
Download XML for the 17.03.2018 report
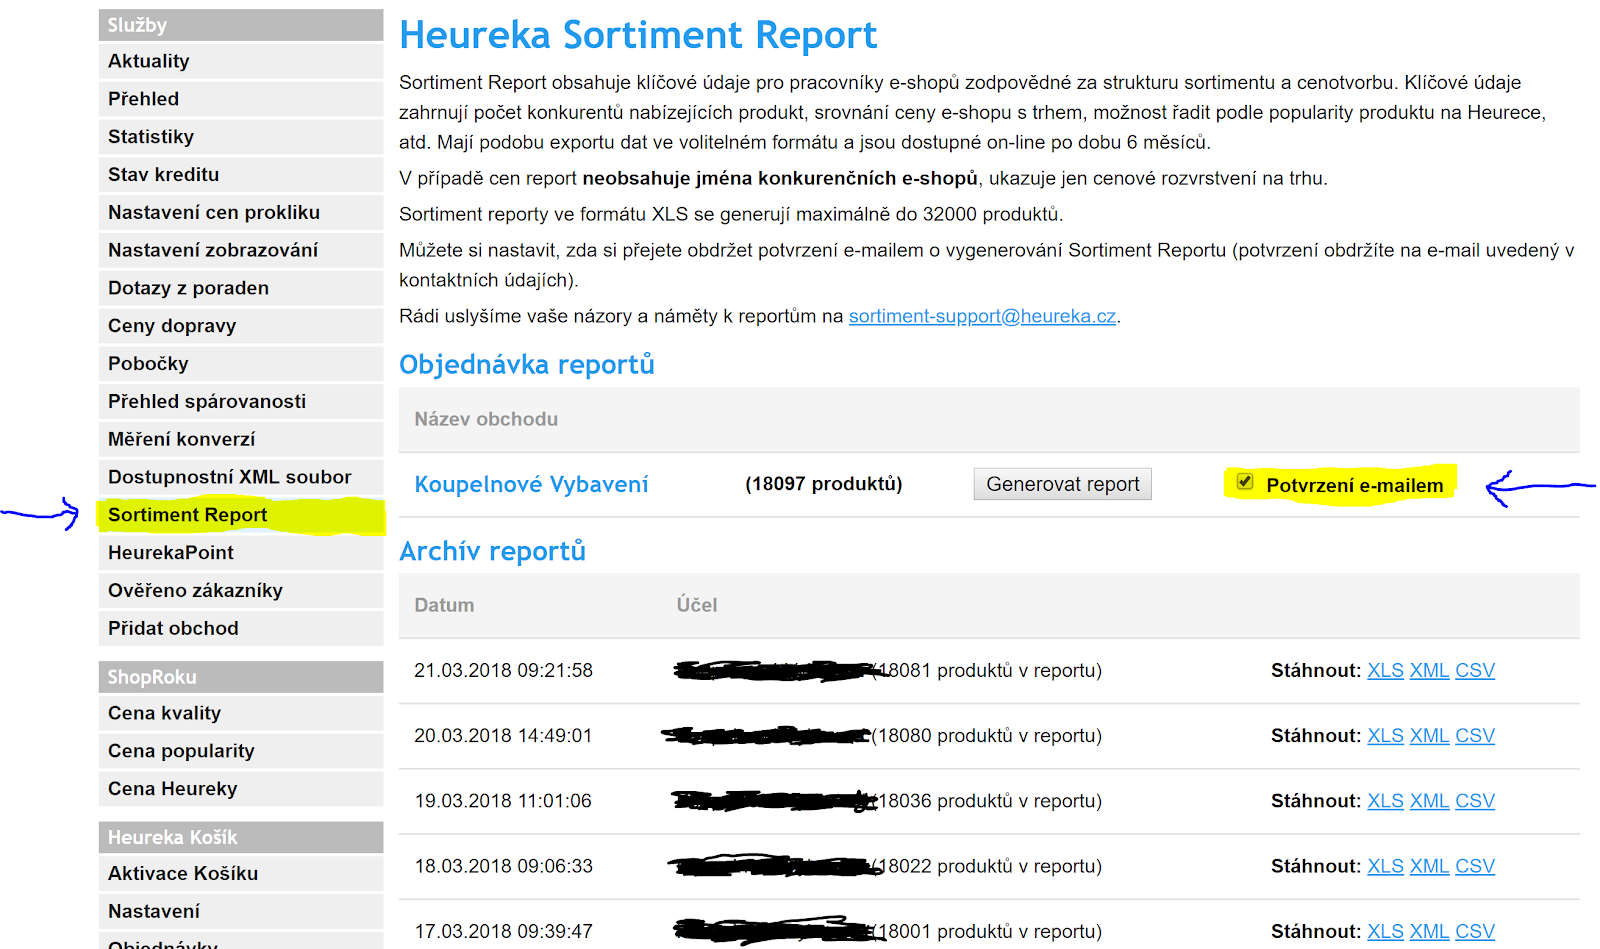(x=1429, y=931)
